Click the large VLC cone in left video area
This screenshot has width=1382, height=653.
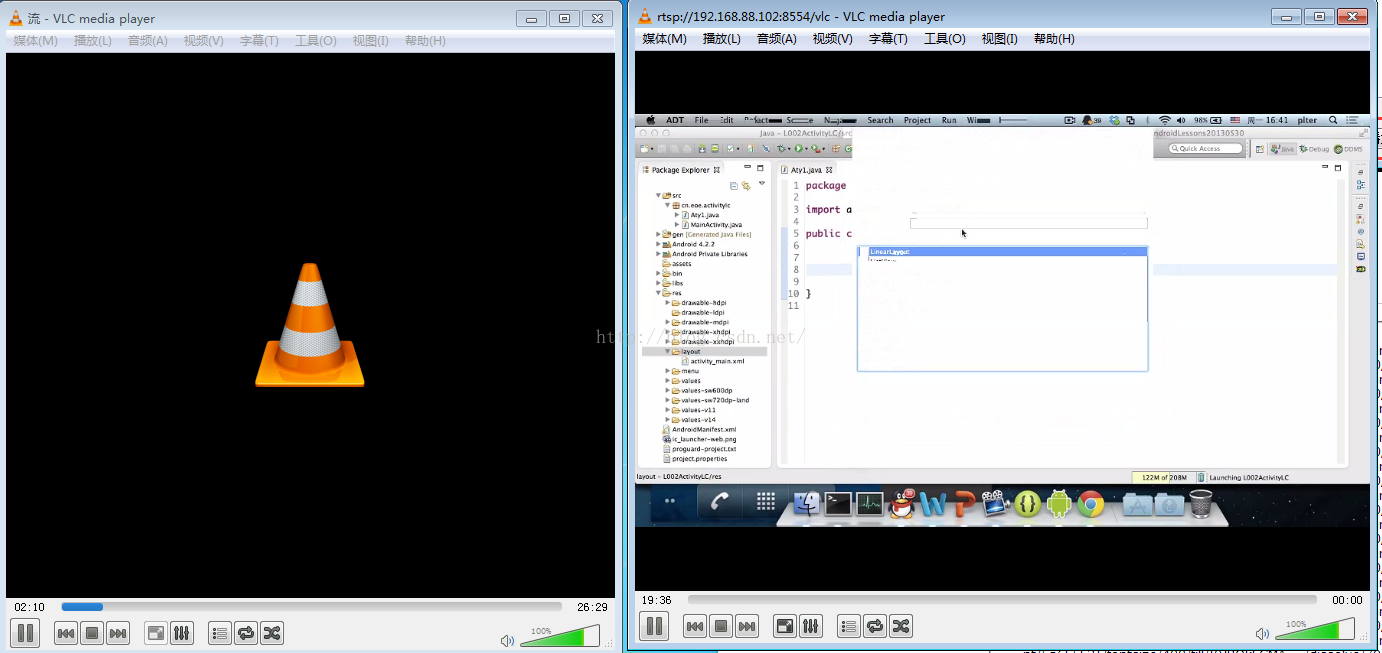310,324
